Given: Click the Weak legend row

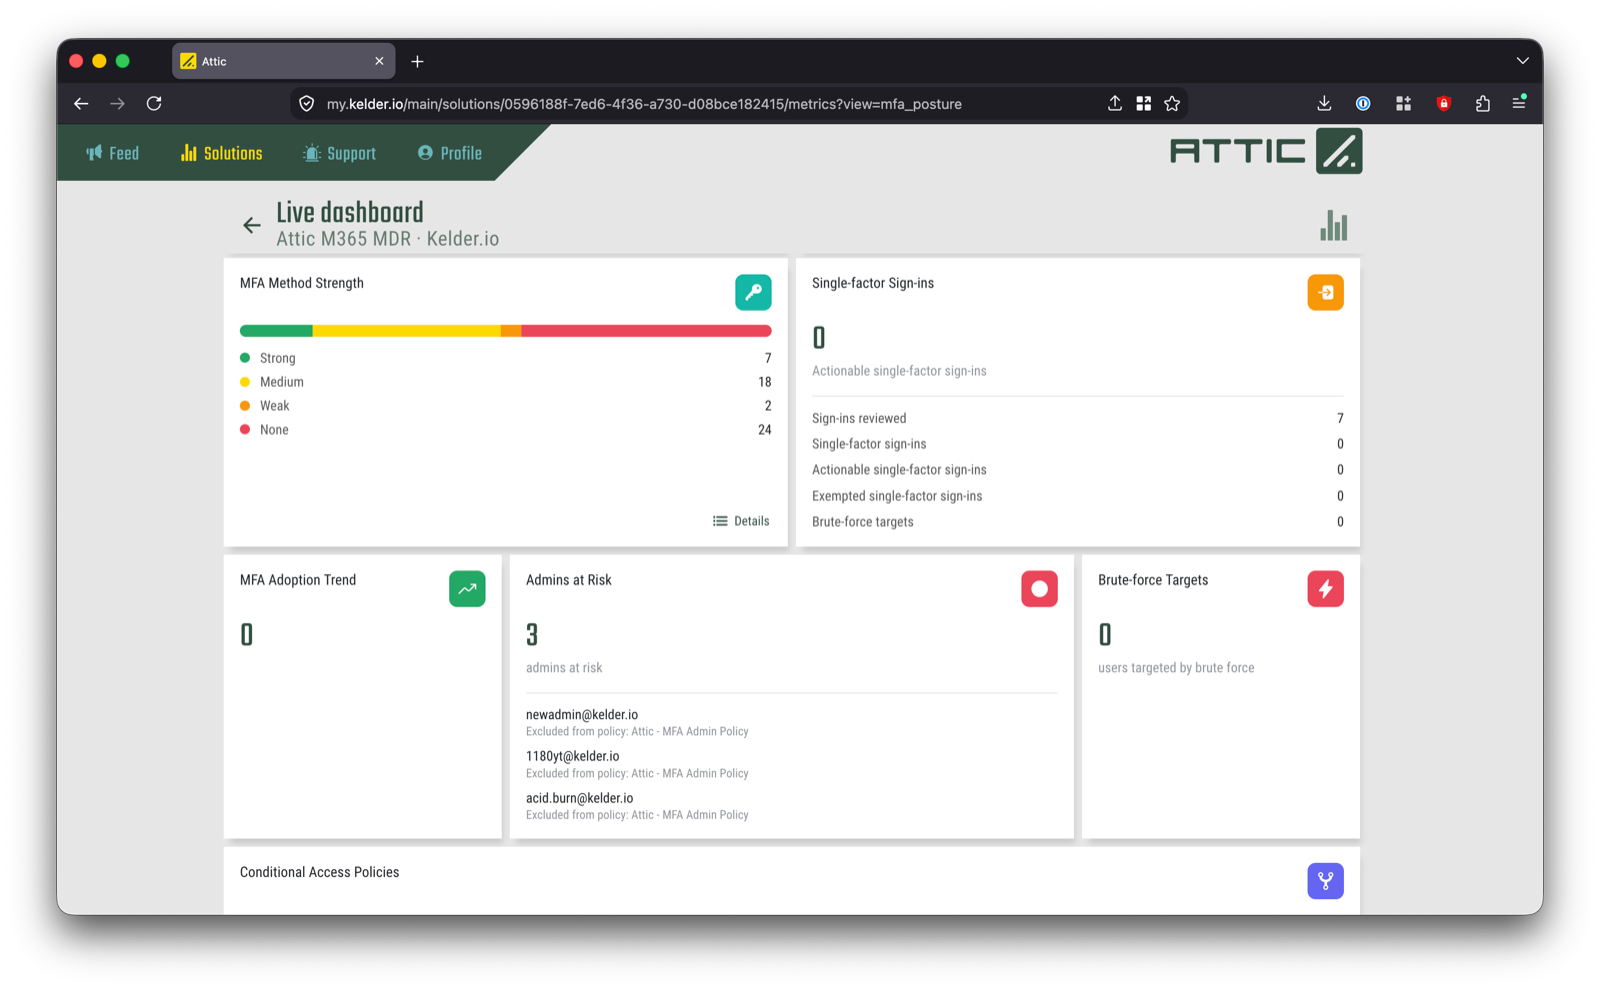Looking at the screenshot, I should click(505, 406).
